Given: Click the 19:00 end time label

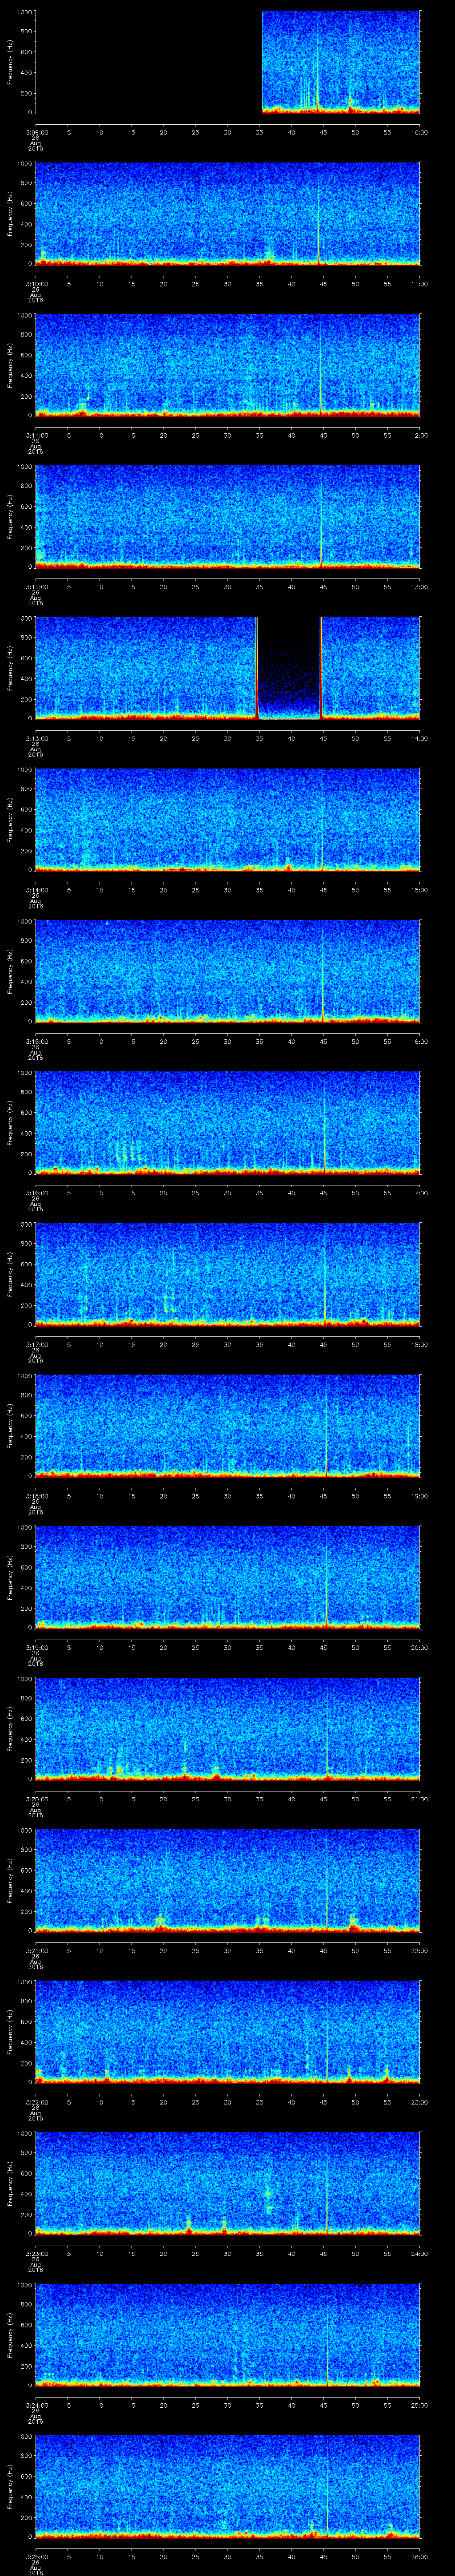Looking at the screenshot, I should pos(419,1495).
